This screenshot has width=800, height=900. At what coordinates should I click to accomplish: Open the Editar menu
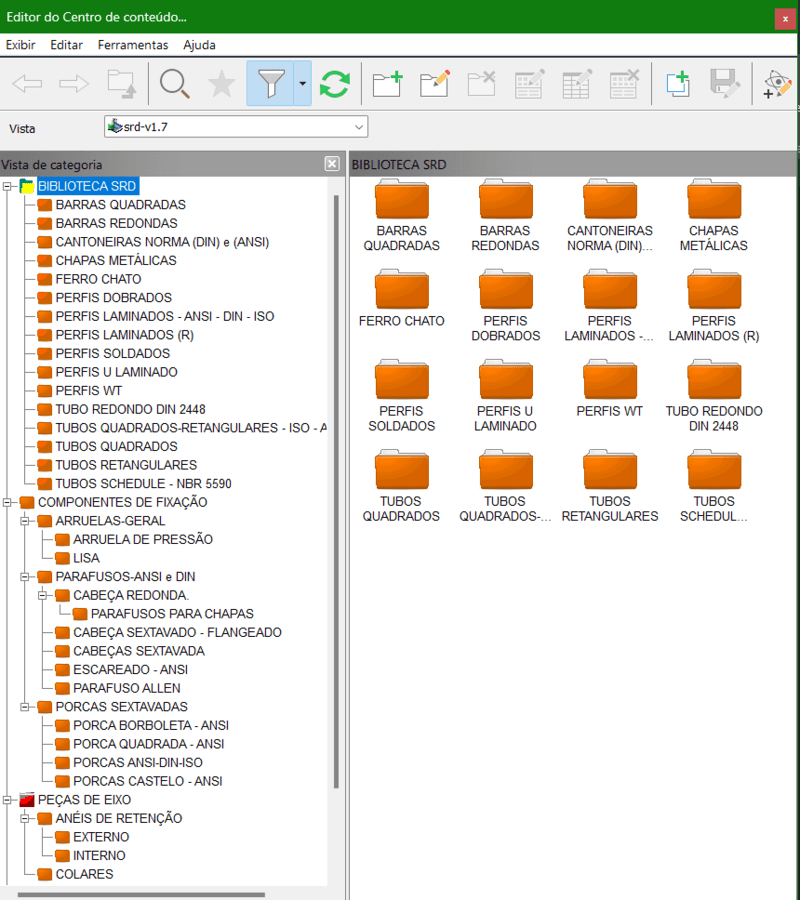click(67, 45)
